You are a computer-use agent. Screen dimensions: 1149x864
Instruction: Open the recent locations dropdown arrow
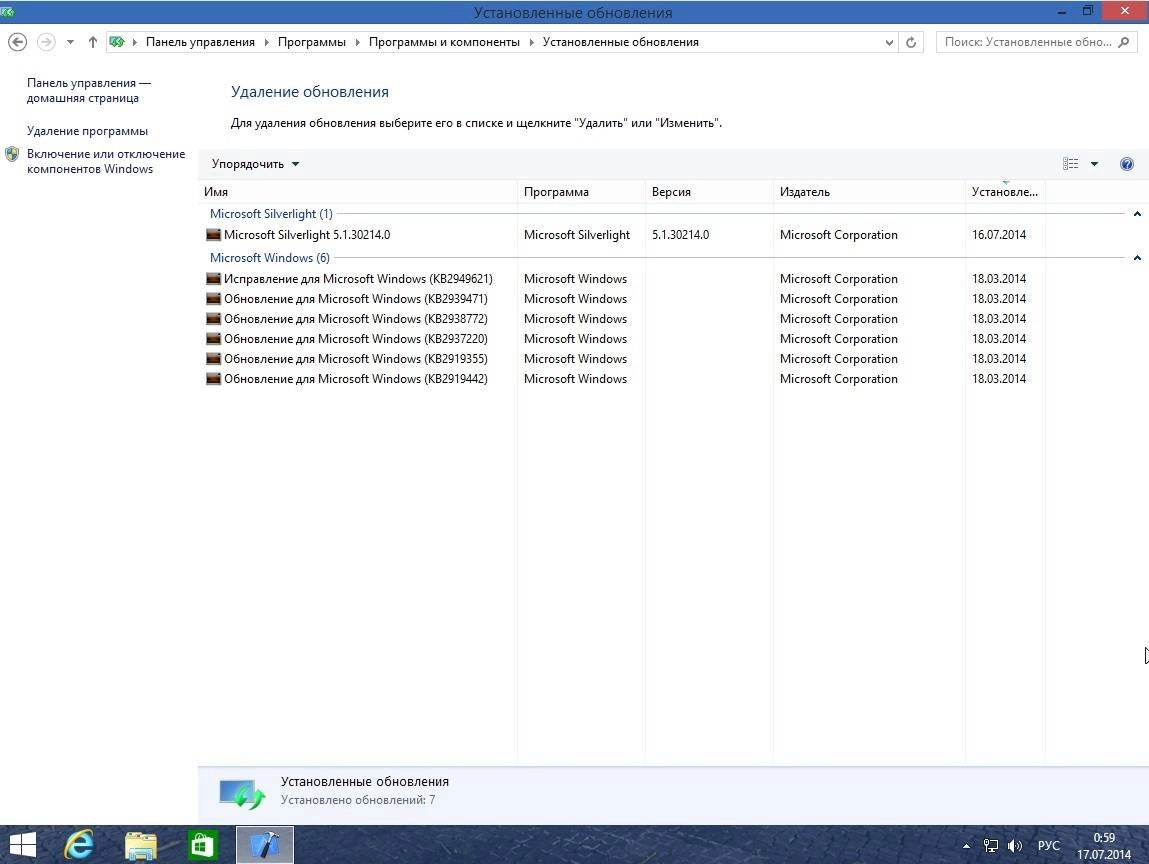click(x=70, y=43)
